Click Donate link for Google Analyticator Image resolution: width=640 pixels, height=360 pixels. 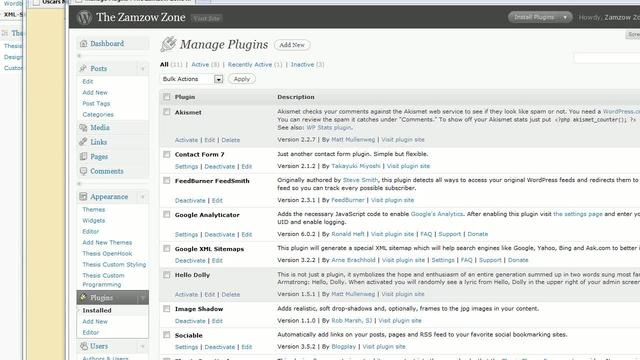[x=478, y=234]
